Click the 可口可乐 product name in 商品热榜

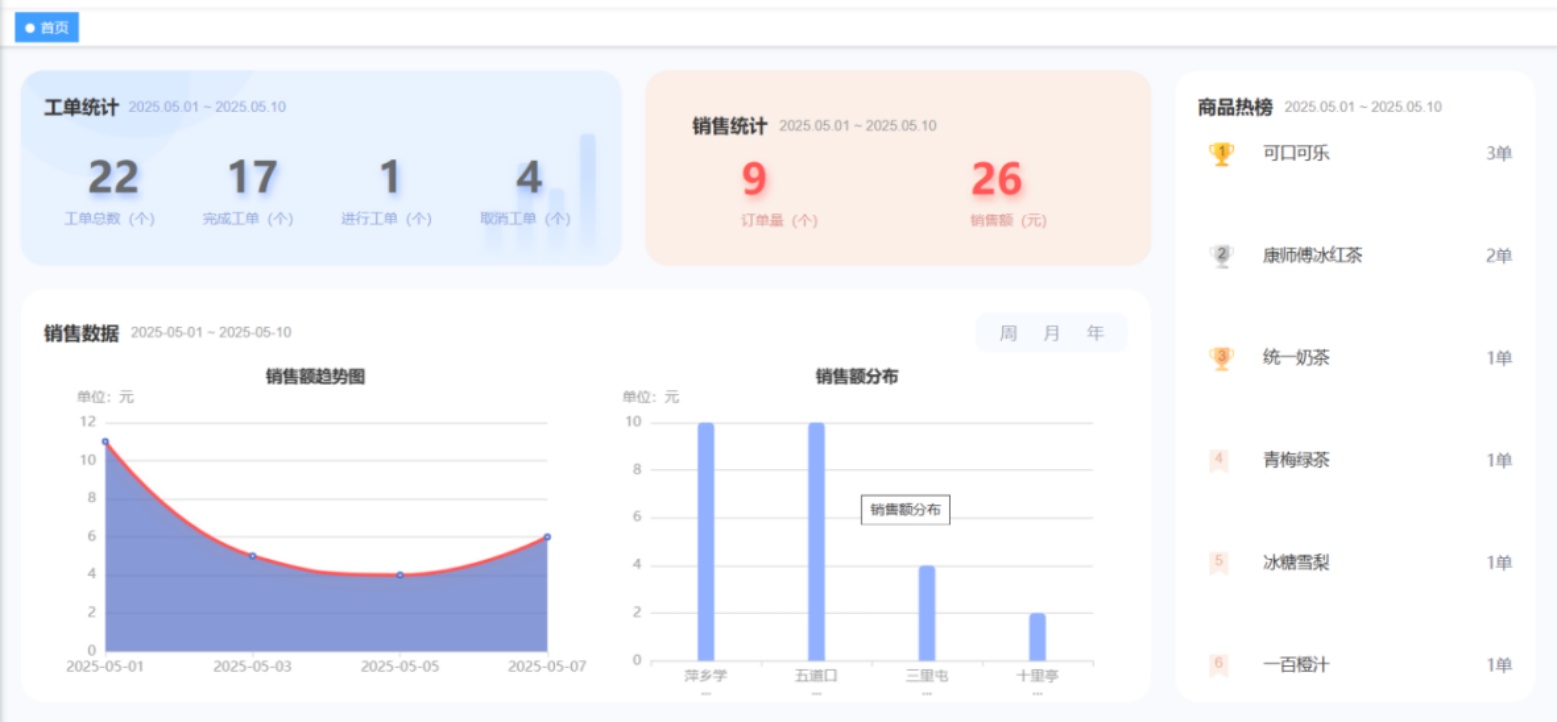[x=1296, y=154]
